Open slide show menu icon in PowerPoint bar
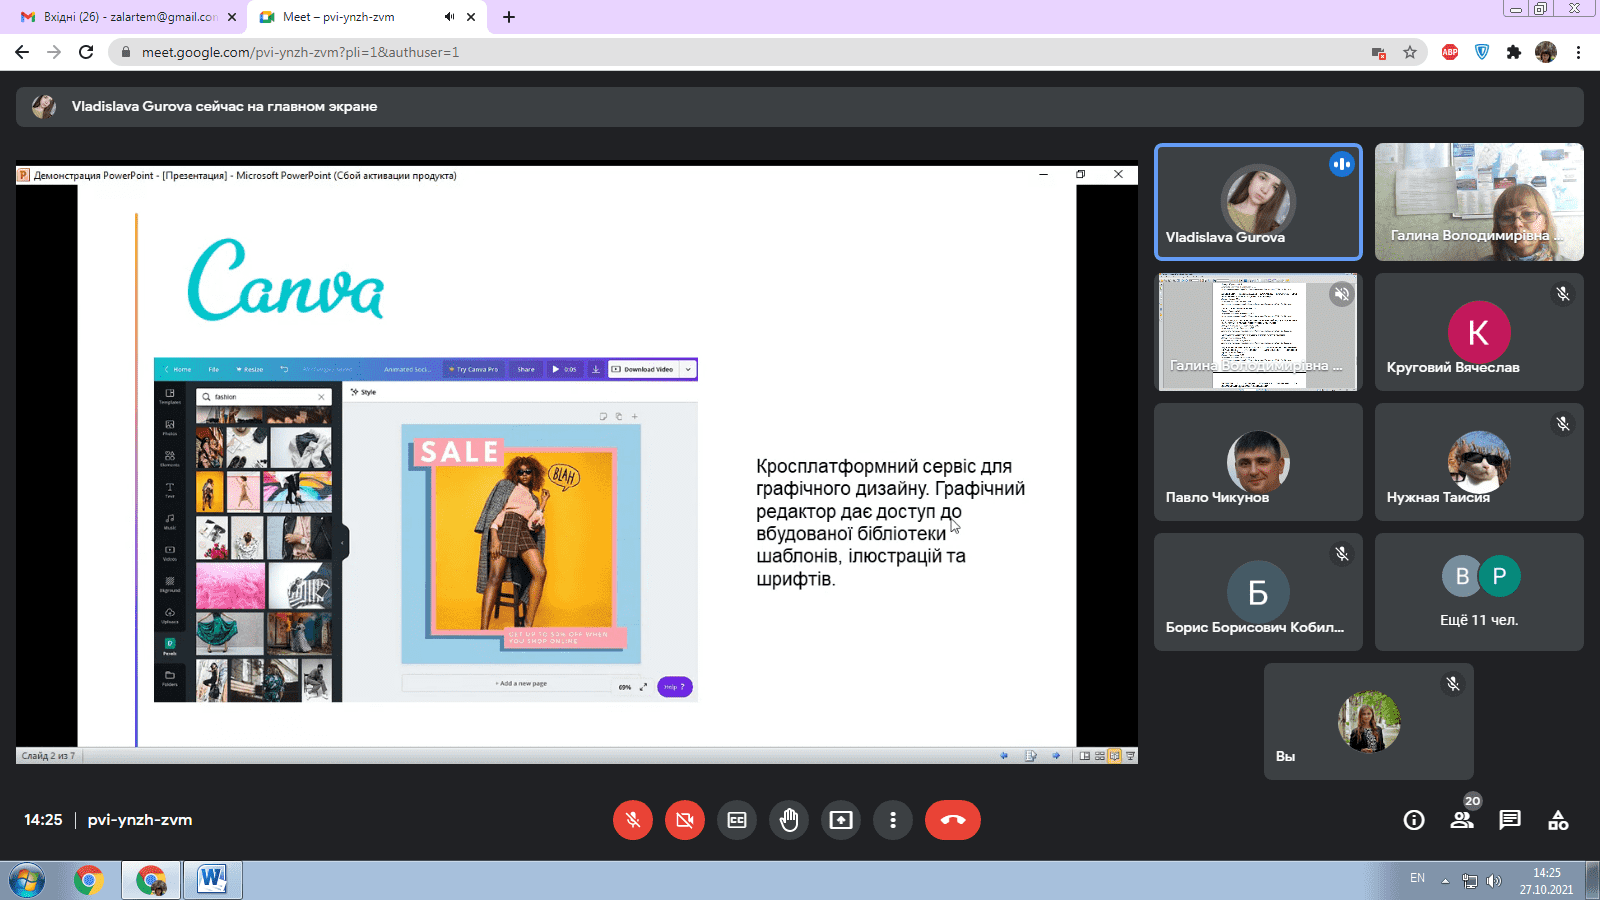Screen dimensions: 1600x900 [x=1030, y=756]
